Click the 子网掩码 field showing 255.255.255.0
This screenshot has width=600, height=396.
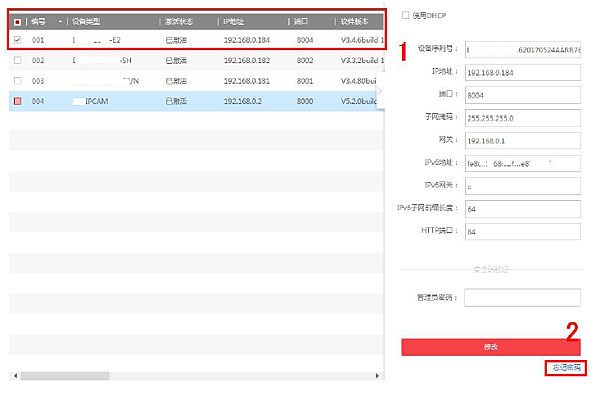coord(523,118)
